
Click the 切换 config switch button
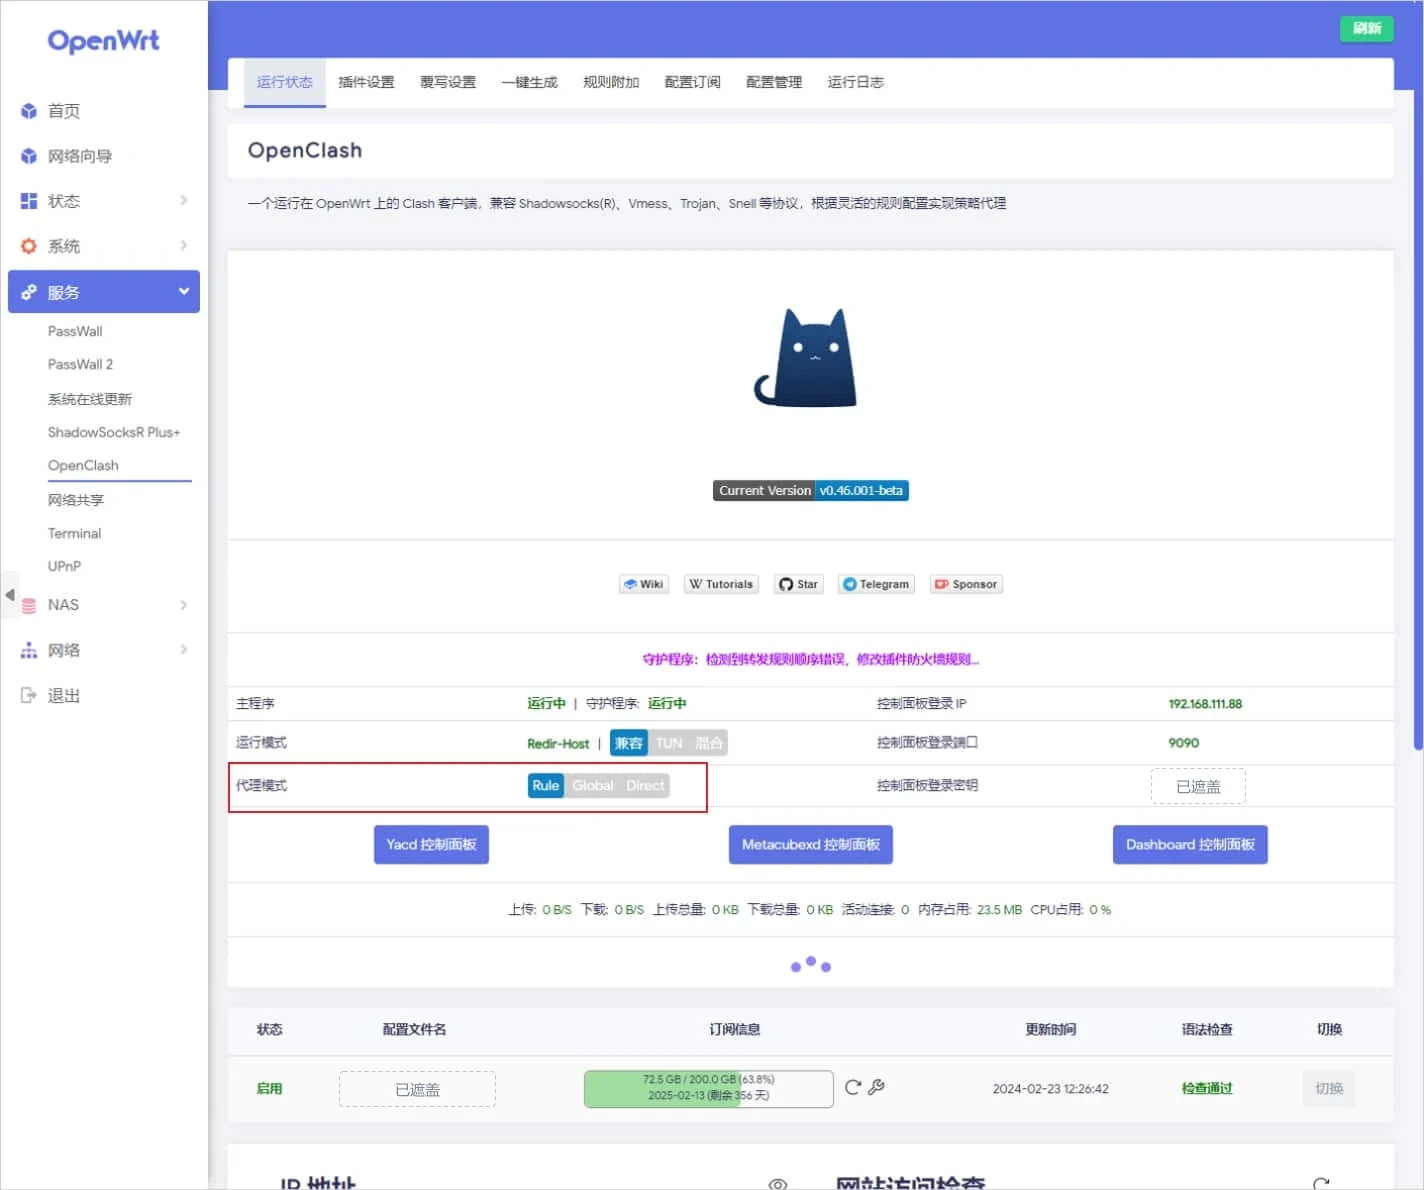coord(1329,1089)
